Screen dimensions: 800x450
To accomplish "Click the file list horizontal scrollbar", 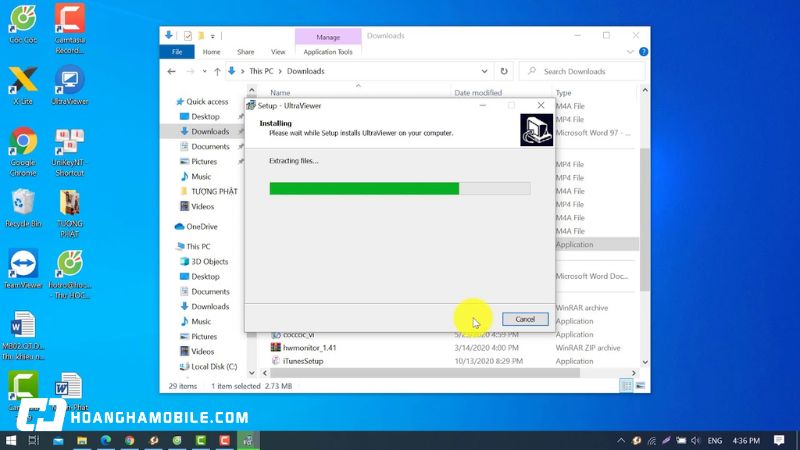I will click(x=423, y=373).
